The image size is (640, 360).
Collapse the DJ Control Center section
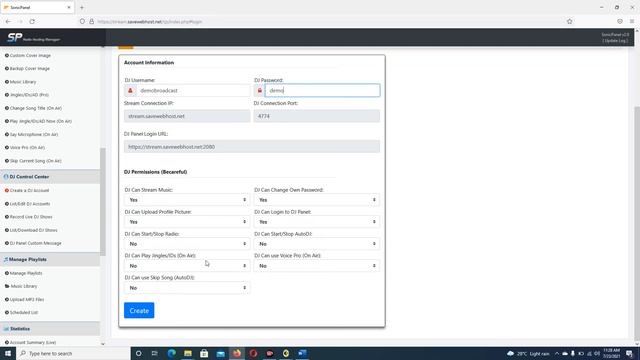pyautogui.click(x=50, y=177)
